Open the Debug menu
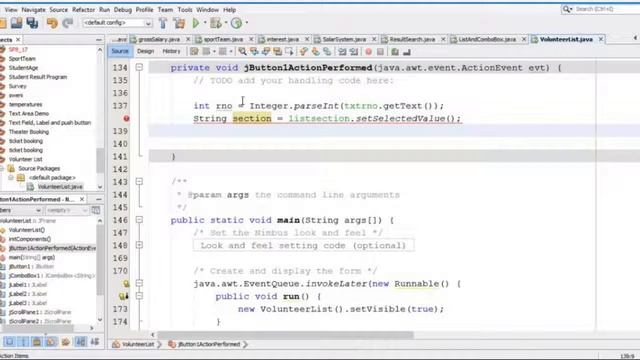Image resolution: width=640 pixels, height=360 pixels. (122, 9)
